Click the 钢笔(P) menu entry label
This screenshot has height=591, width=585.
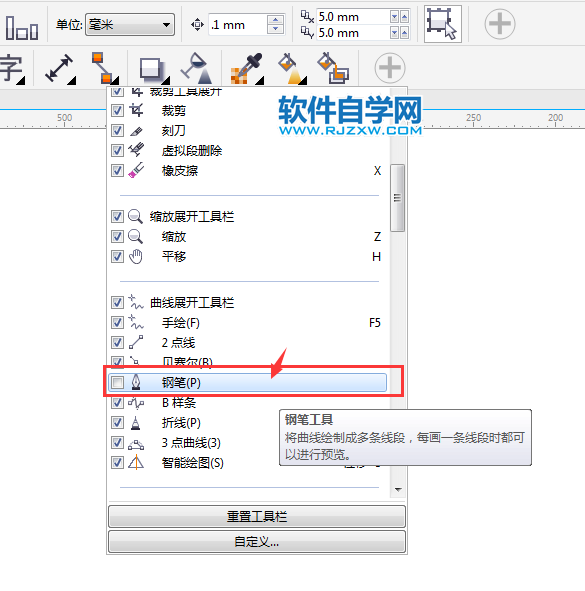pyautogui.click(x=181, y=383)
